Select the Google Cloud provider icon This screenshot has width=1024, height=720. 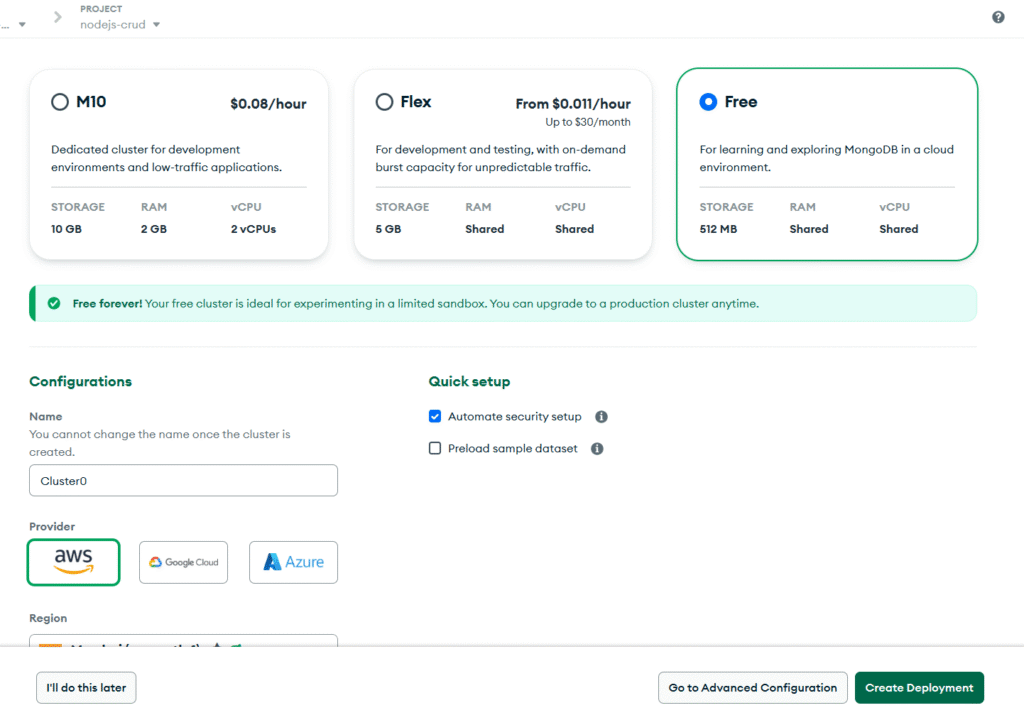click(x=183, y=562)
